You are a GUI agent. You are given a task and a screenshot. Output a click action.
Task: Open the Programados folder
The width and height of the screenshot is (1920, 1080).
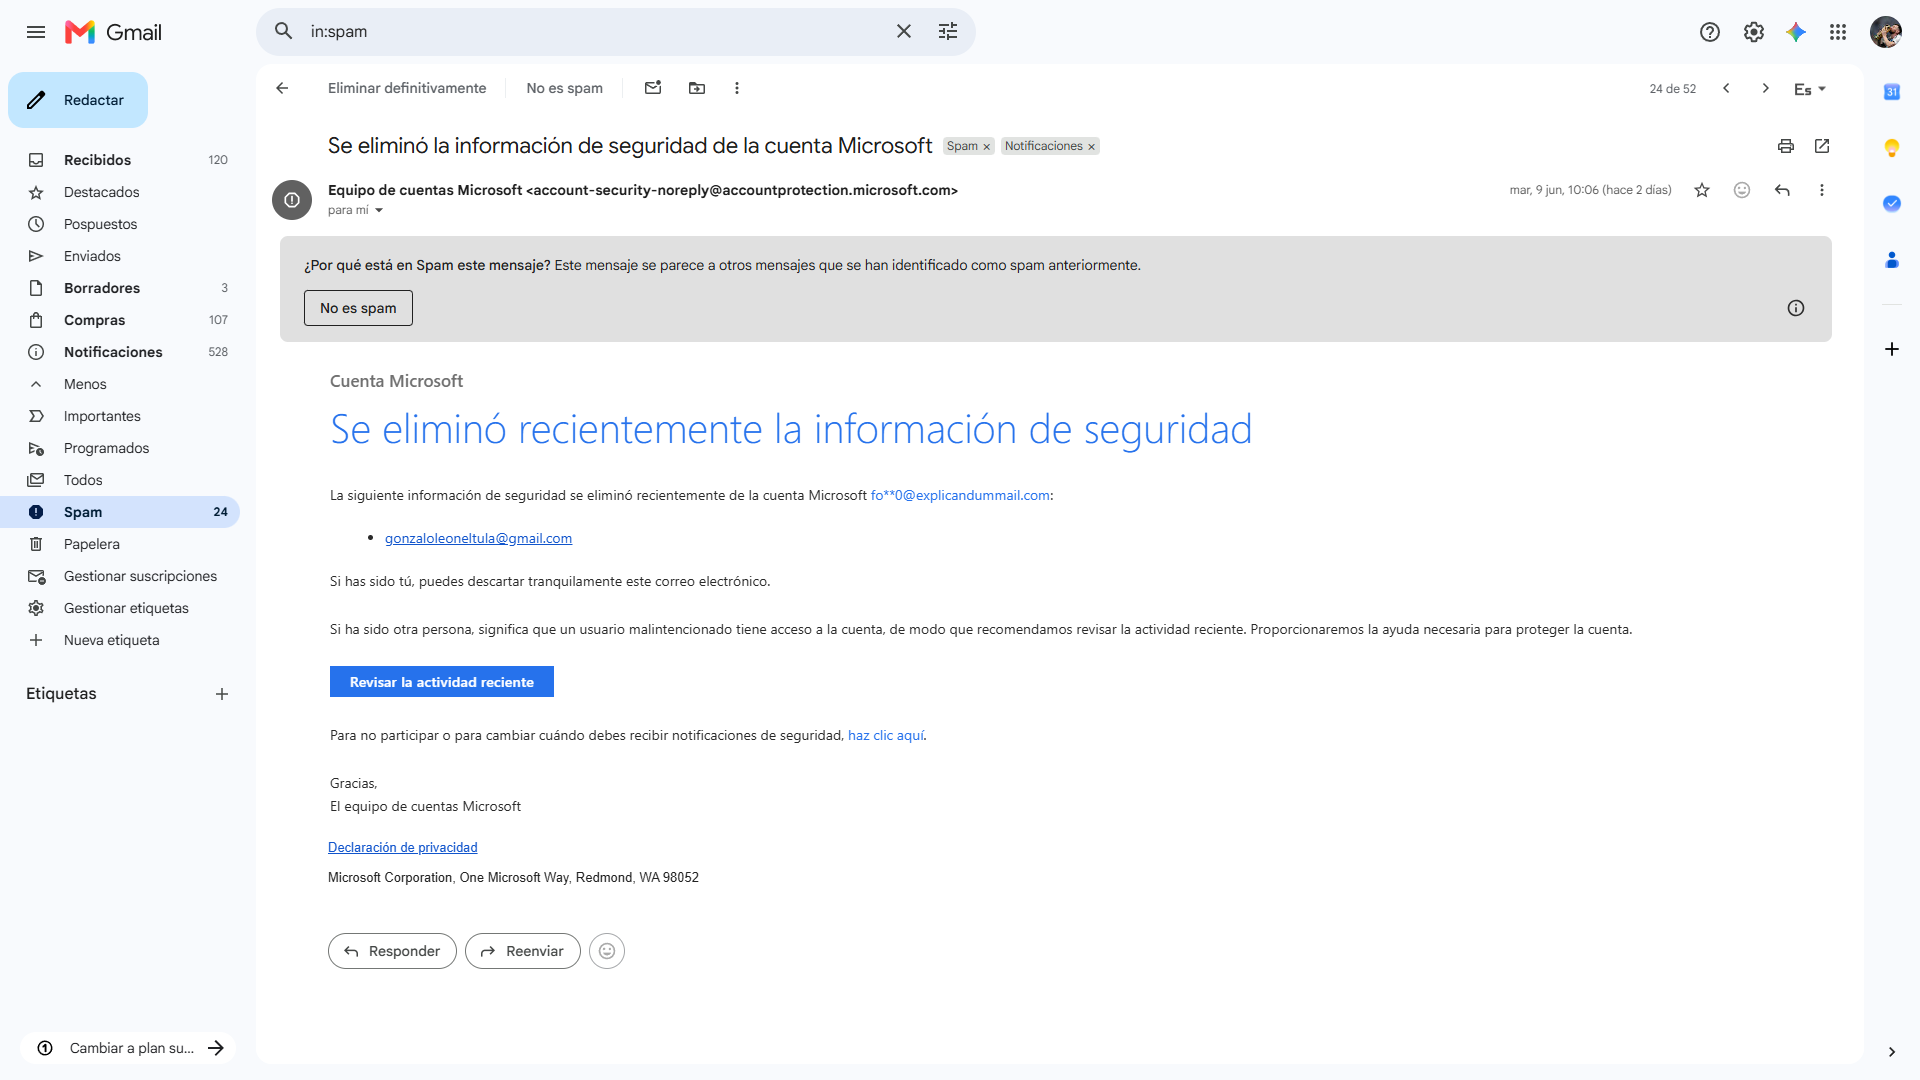[120, 448]
